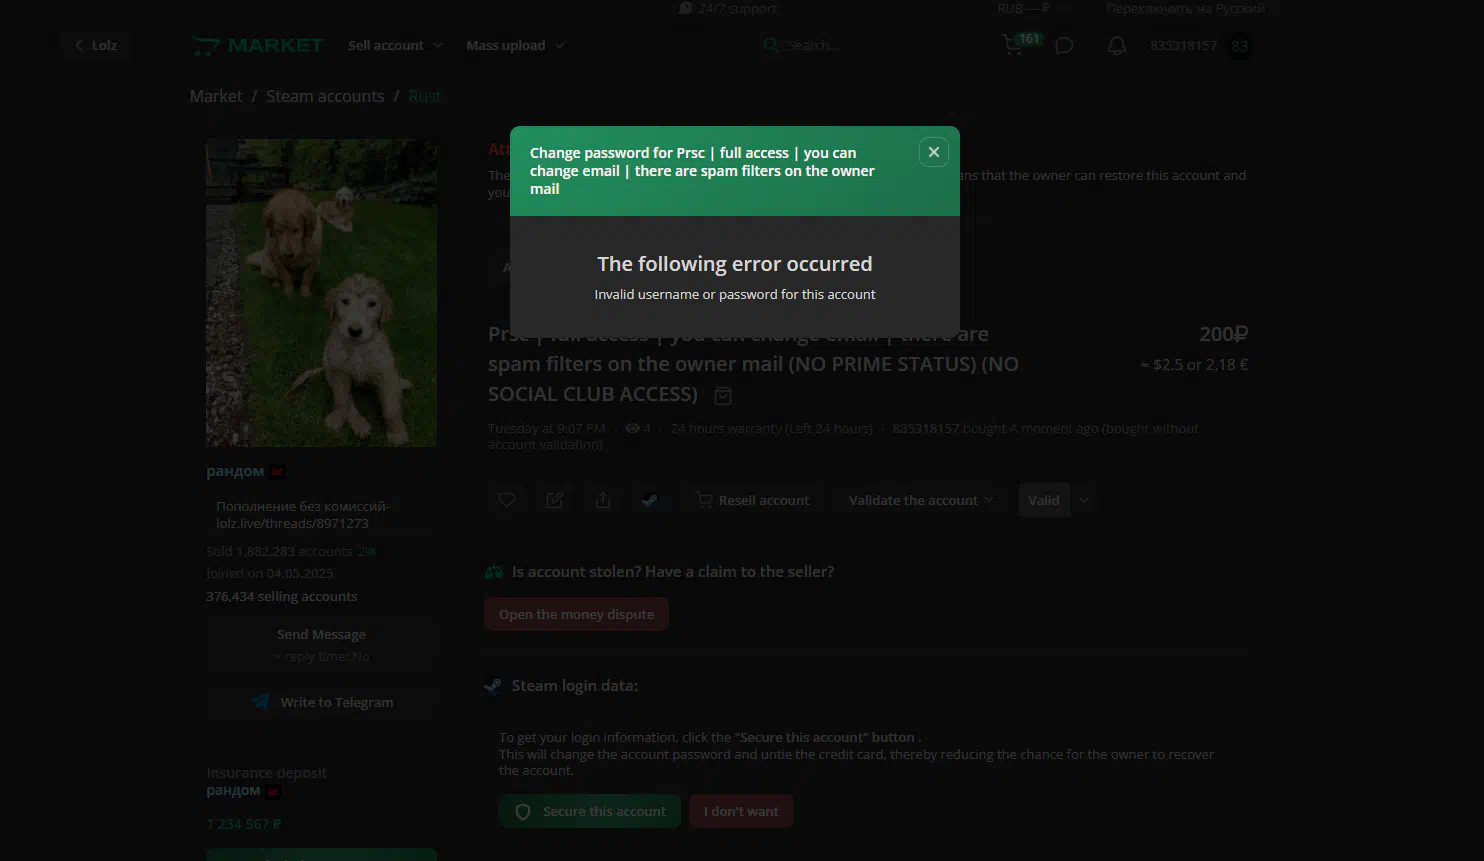
Task: Click the search magnifier icon
Action: (770, 46)
